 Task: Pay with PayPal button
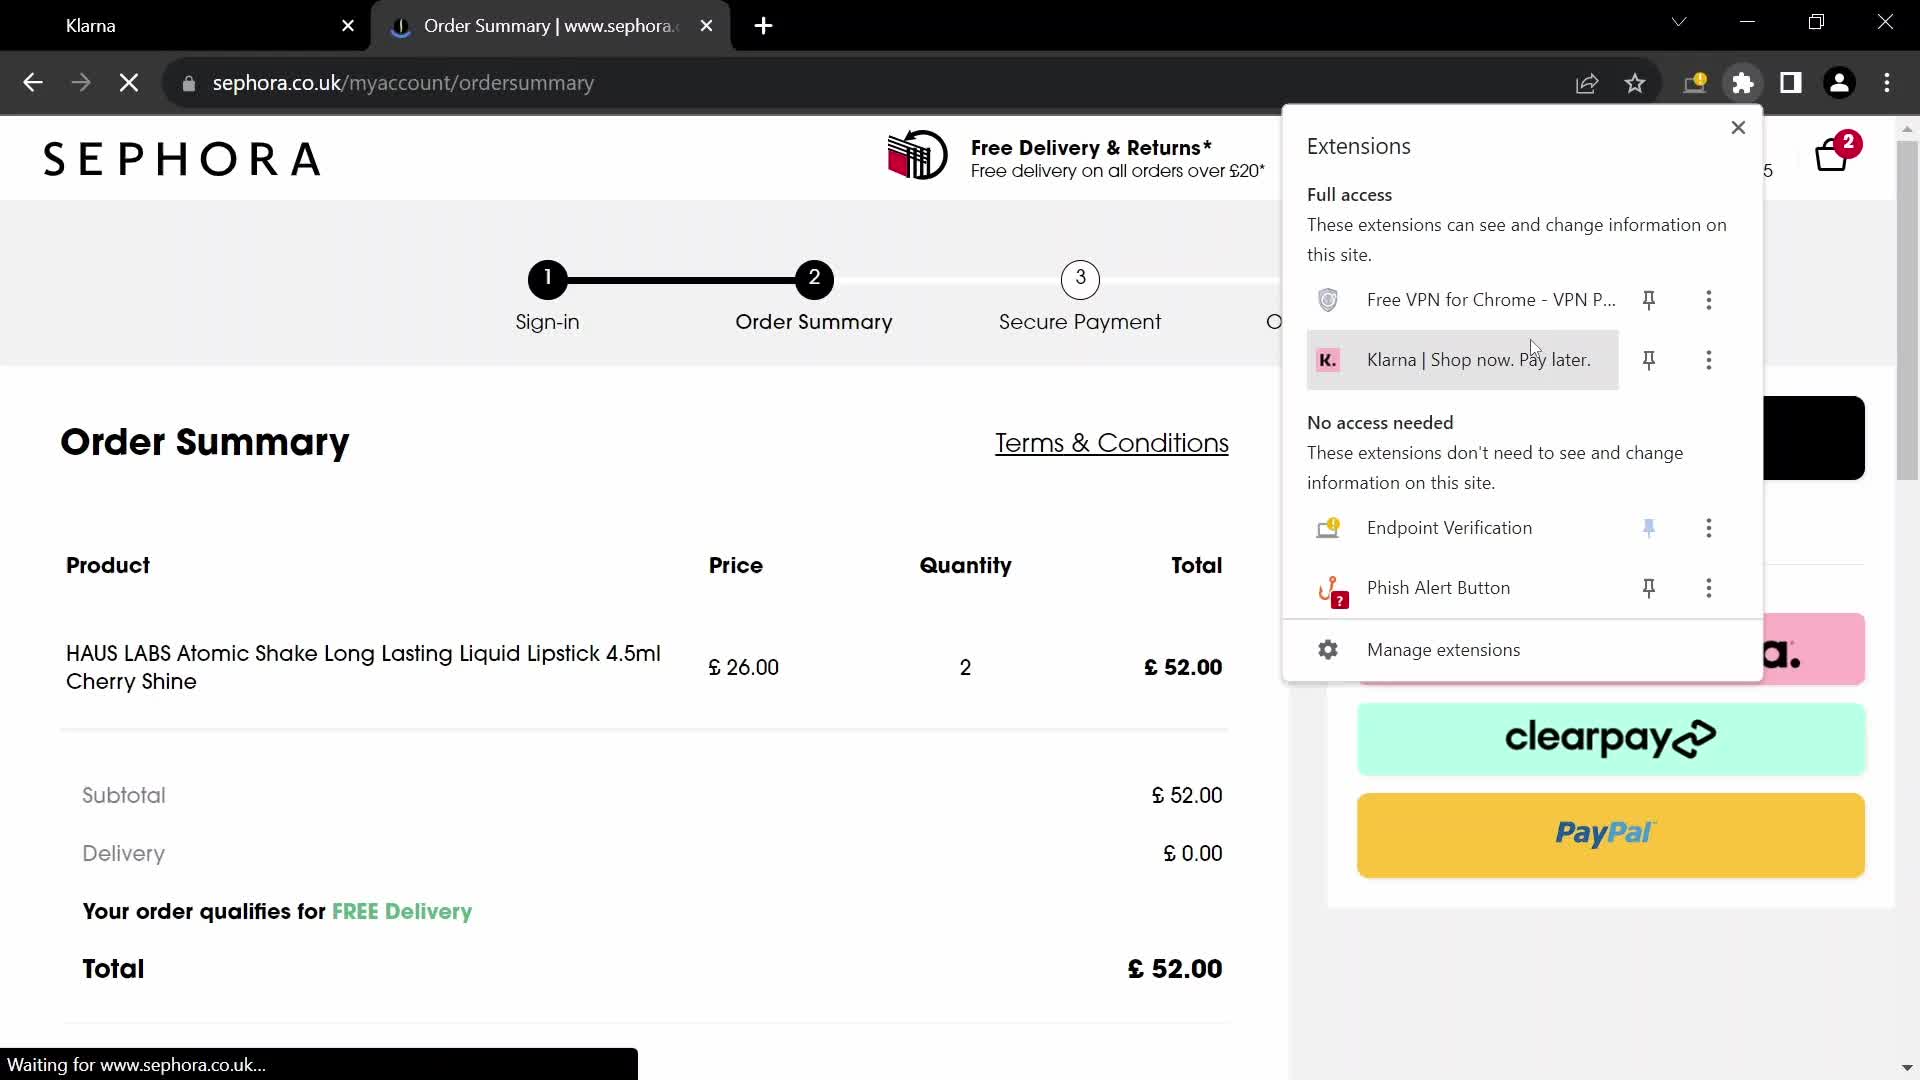click(1610, 835)
